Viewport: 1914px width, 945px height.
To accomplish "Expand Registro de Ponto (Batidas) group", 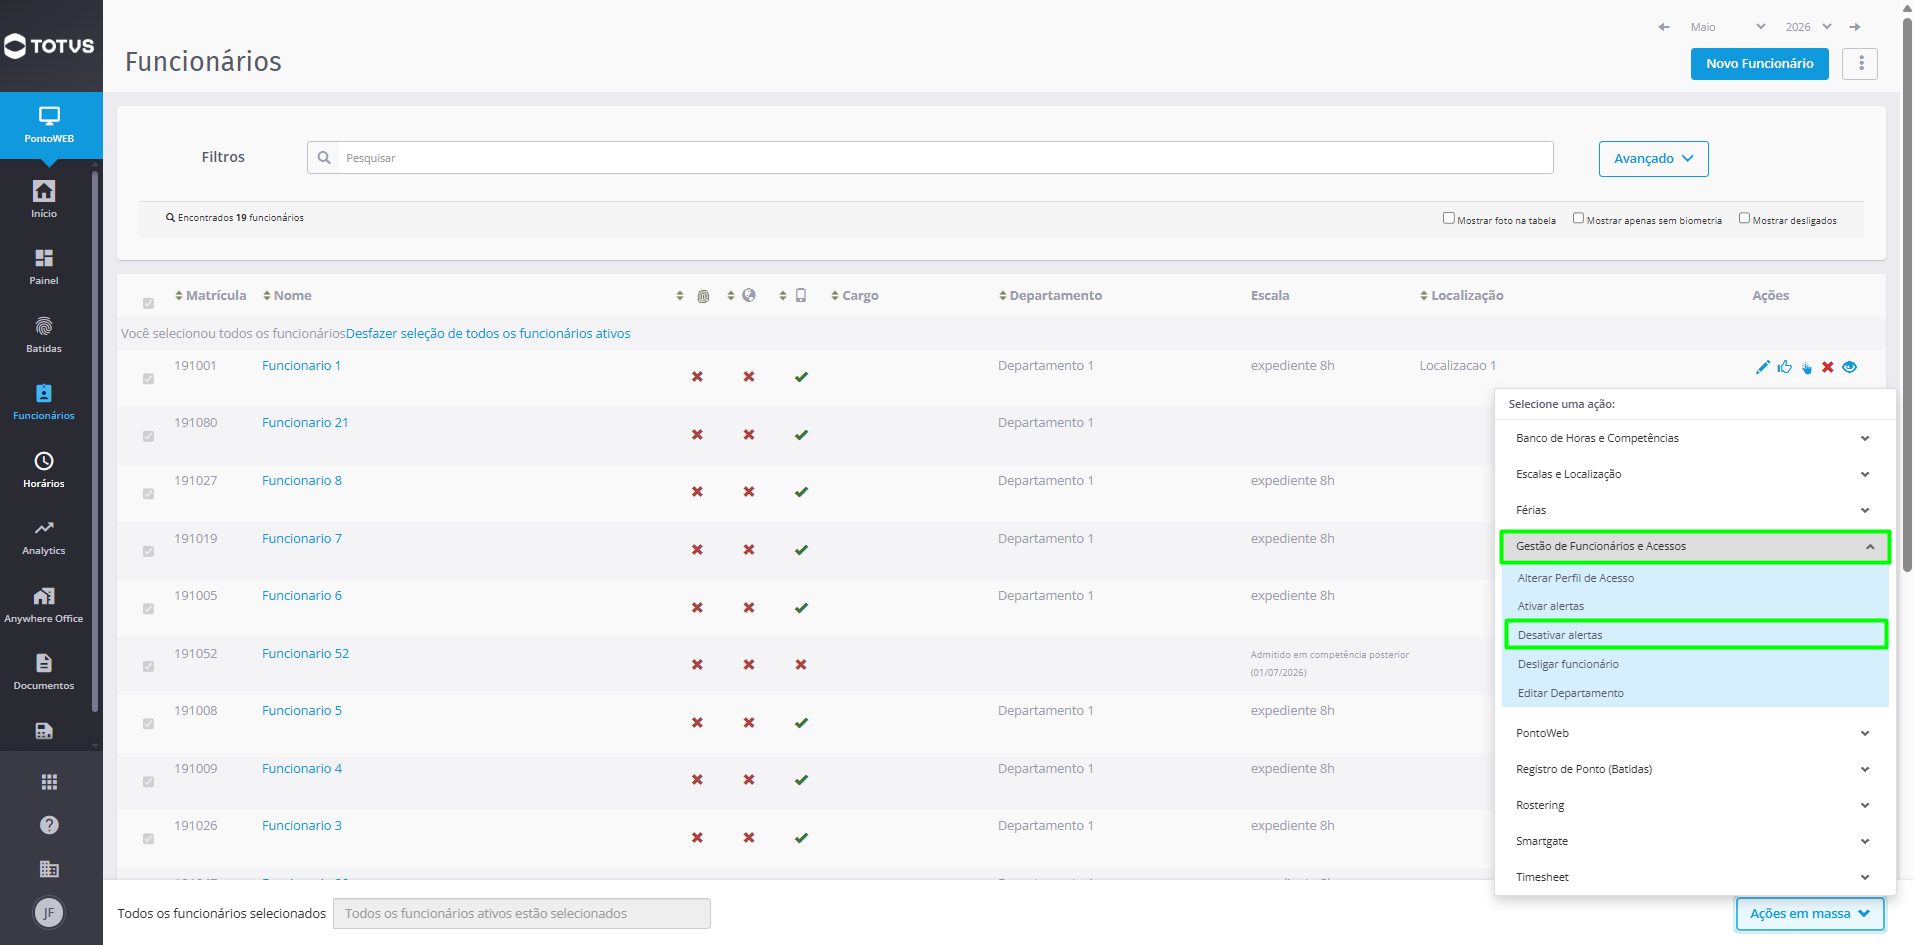I will [1694, 769].
